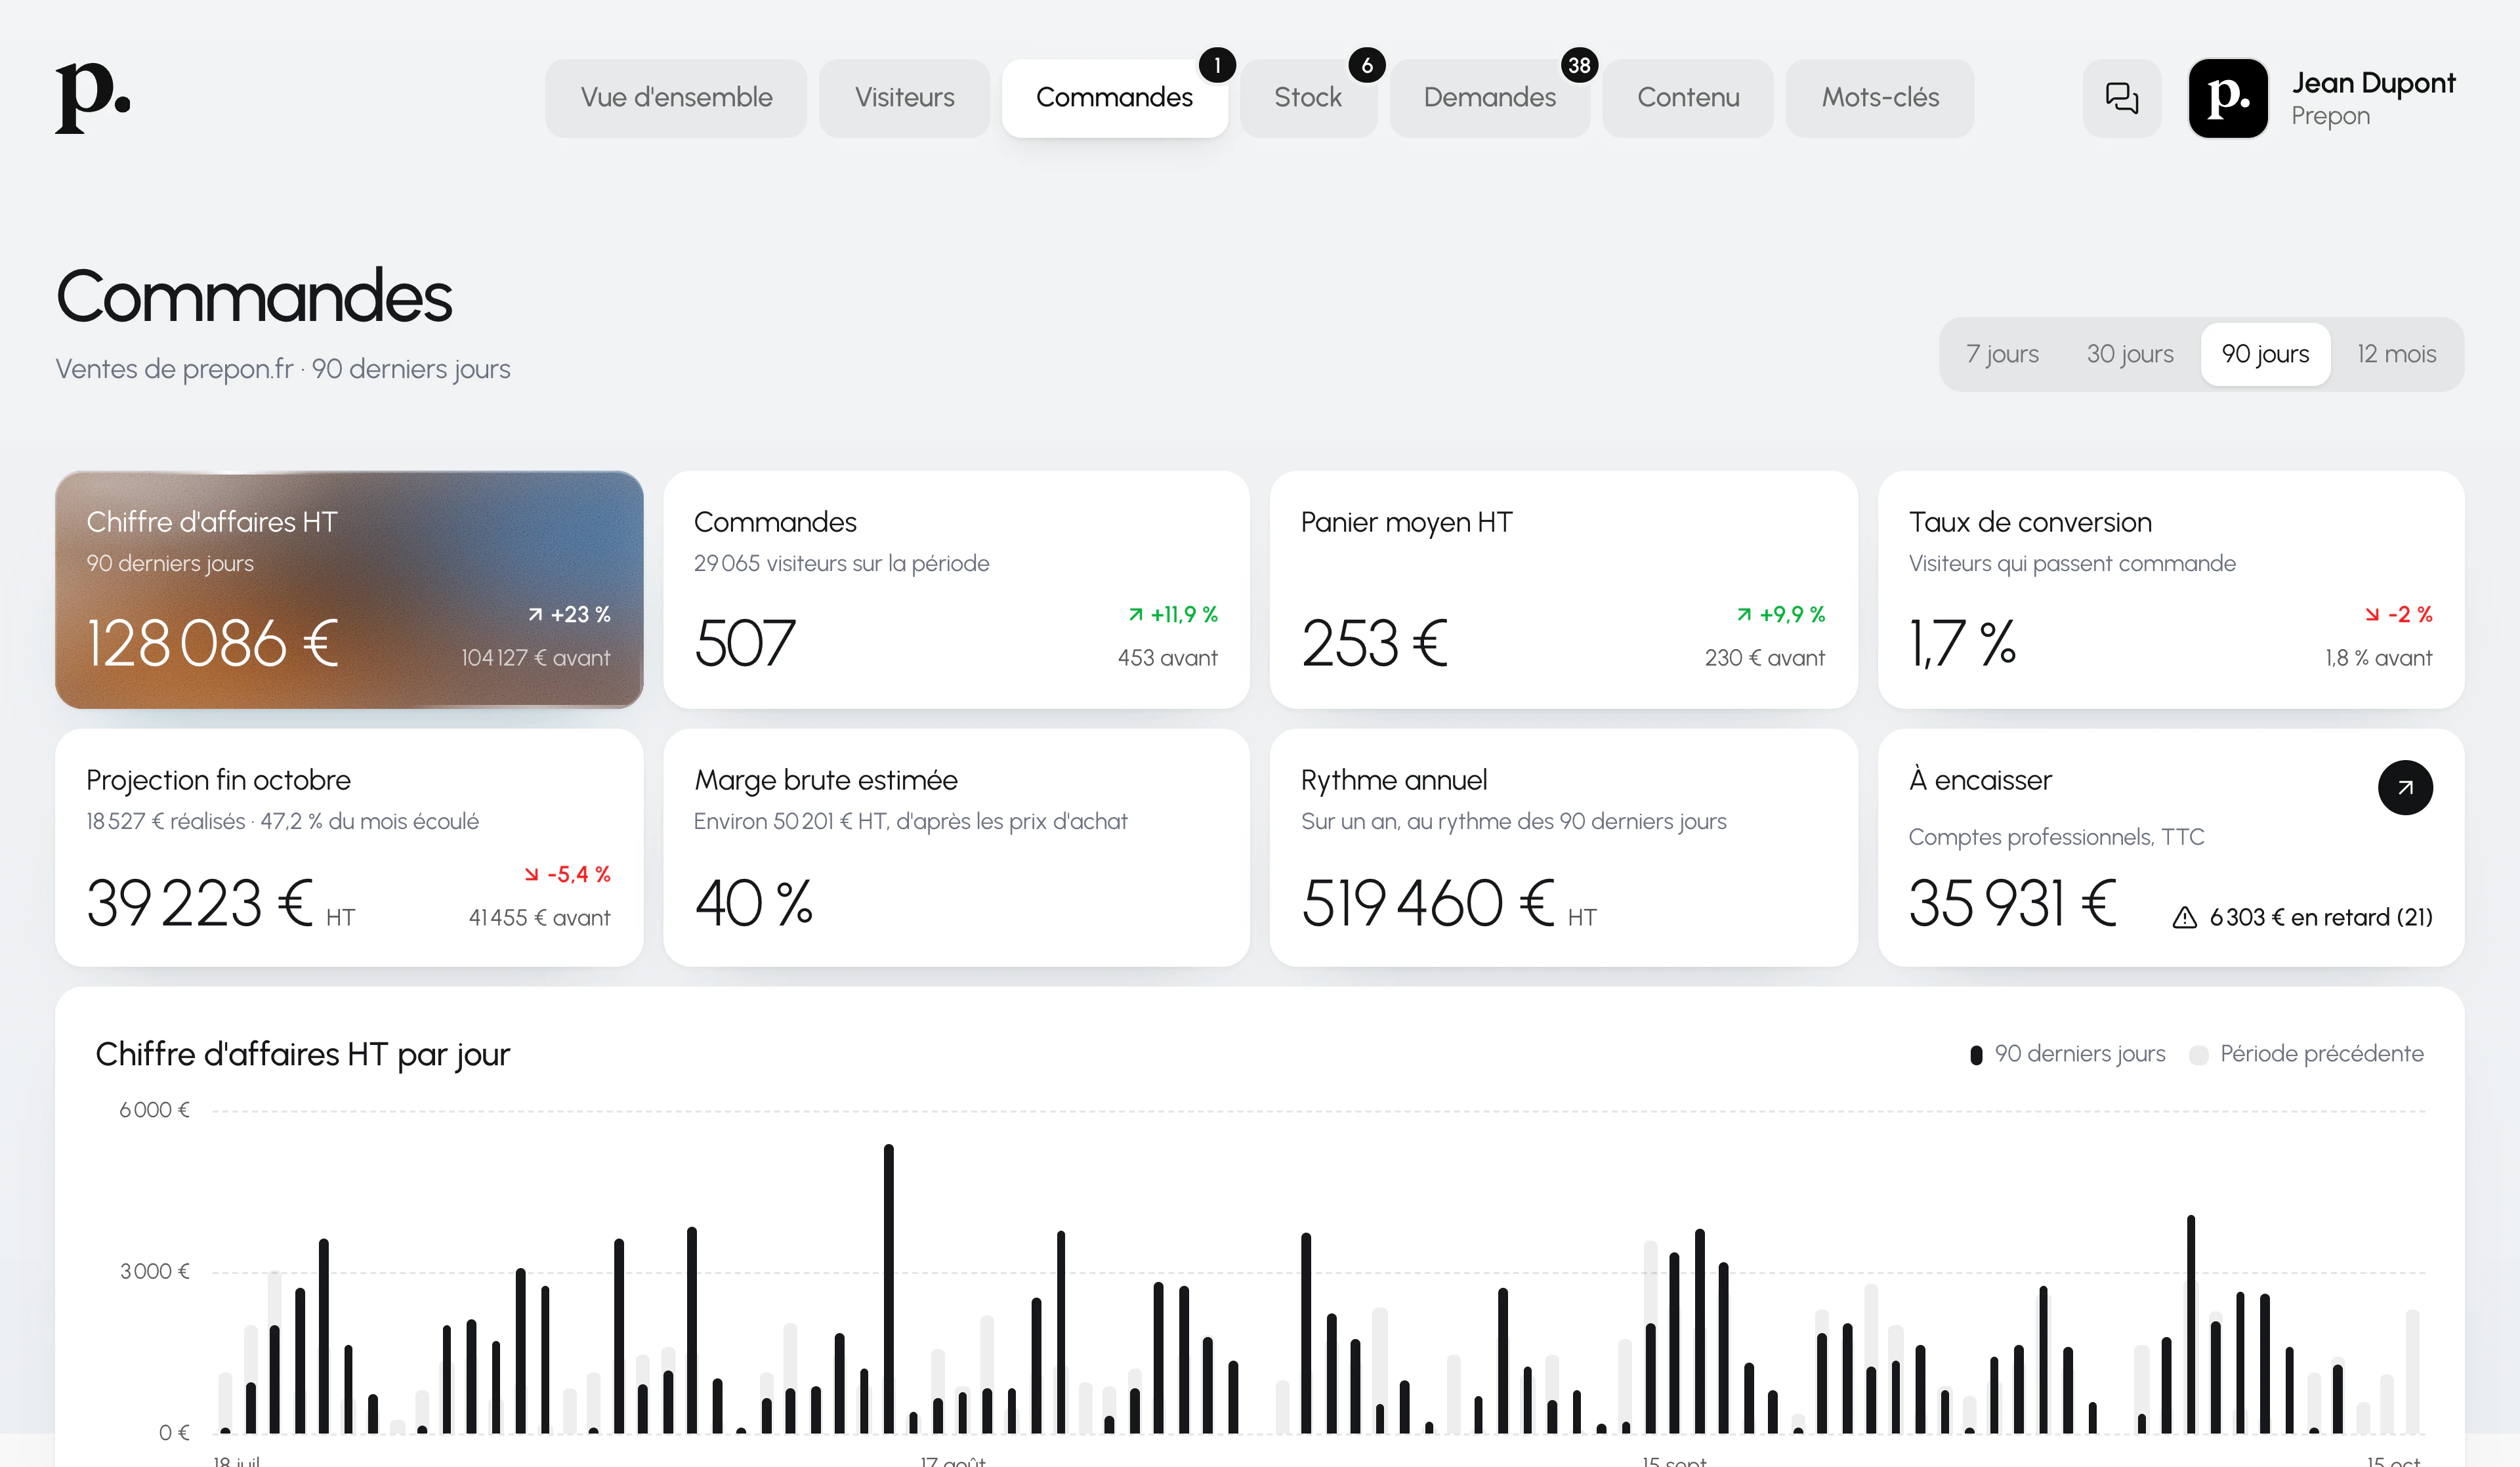Click the badge 38 on Demandes tab

(x=1579, y=65)
